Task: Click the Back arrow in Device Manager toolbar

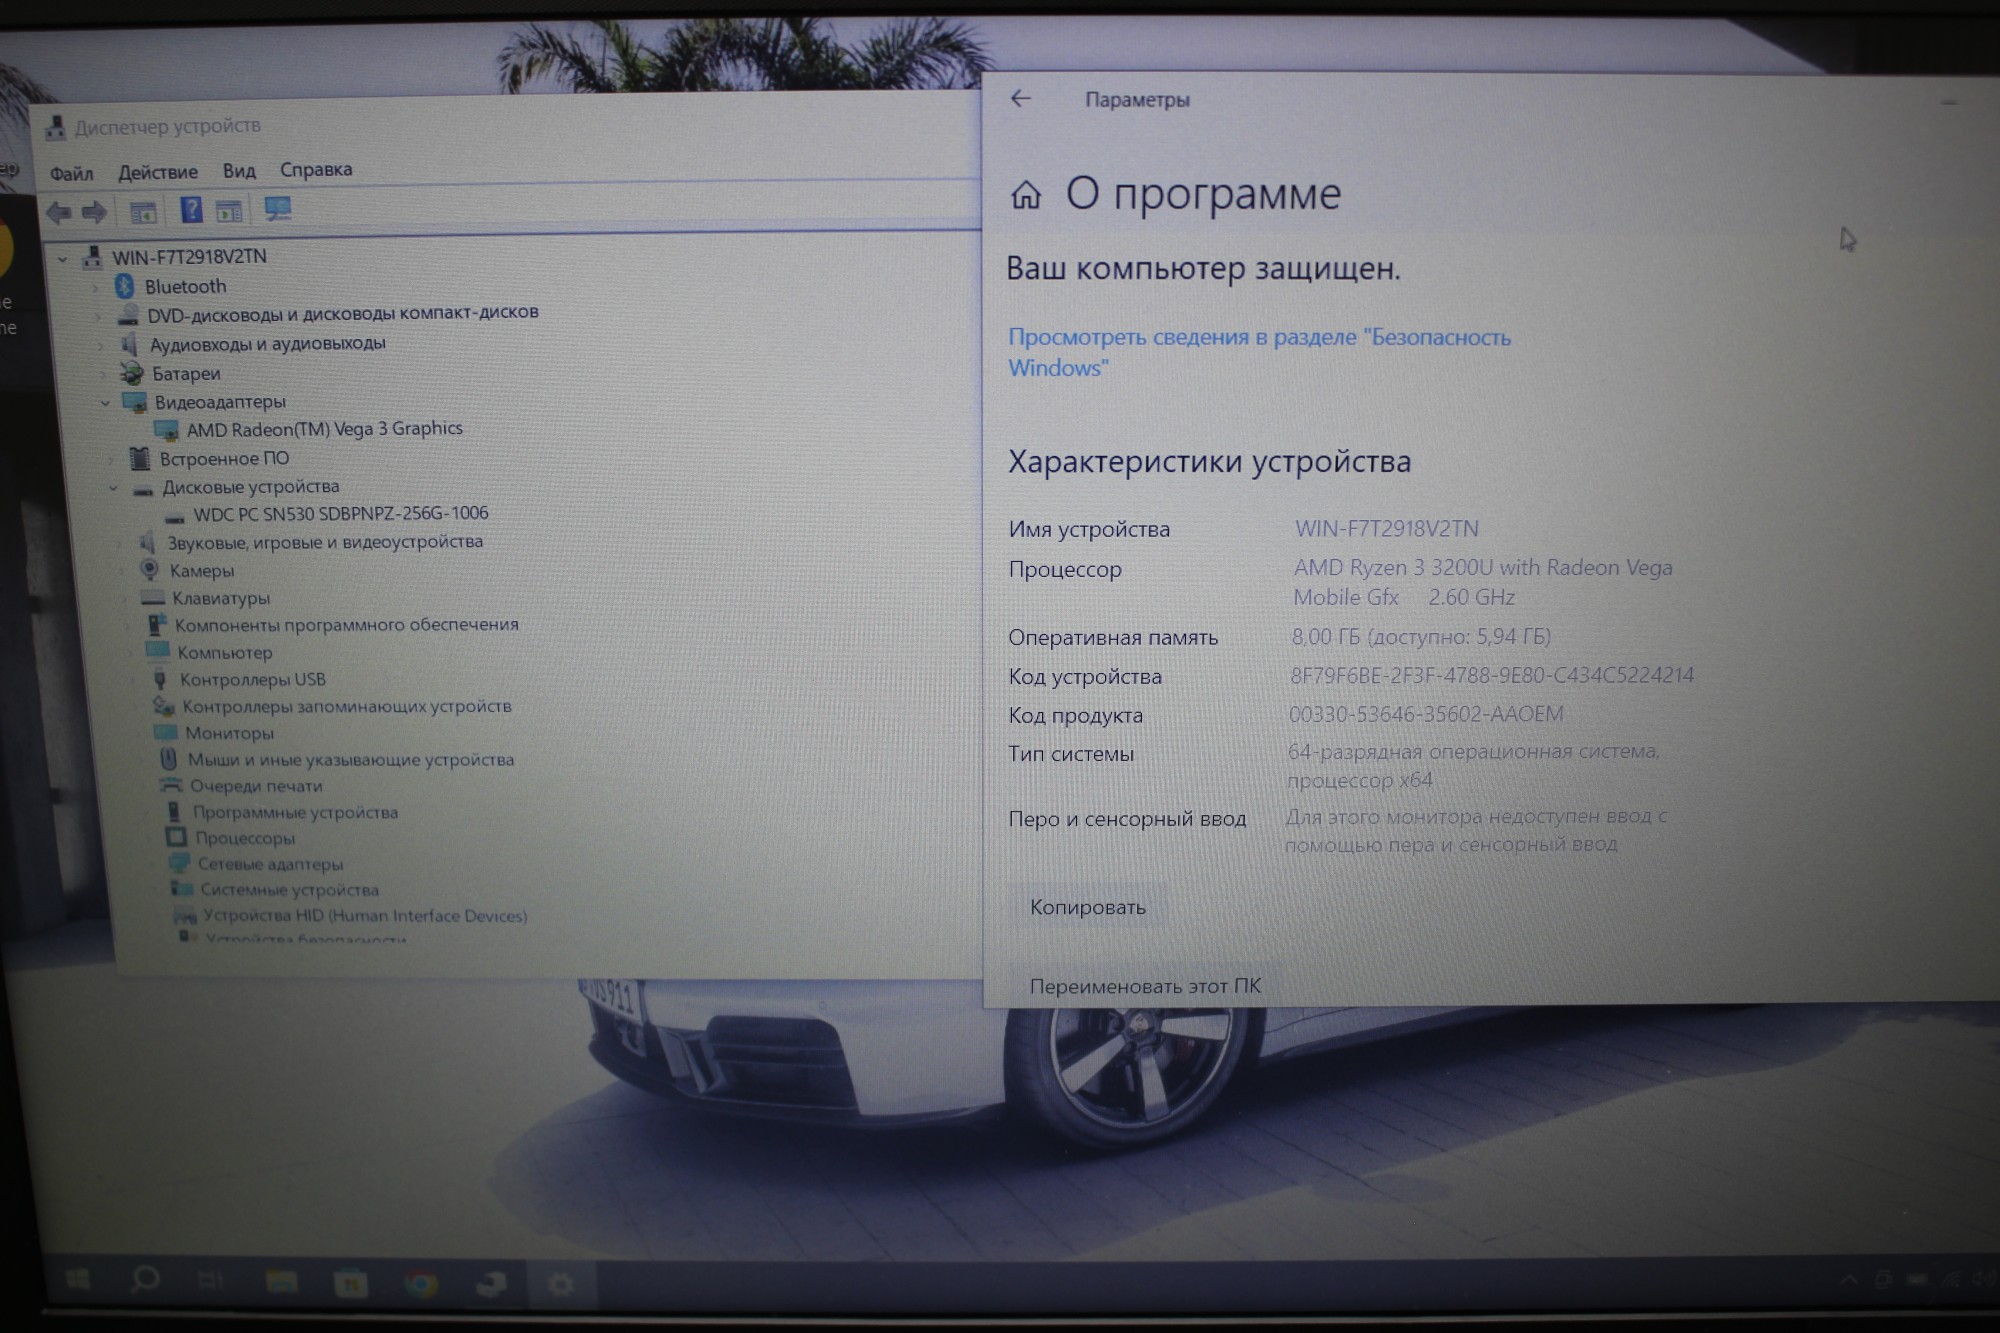Action: [x=59, y=212]
